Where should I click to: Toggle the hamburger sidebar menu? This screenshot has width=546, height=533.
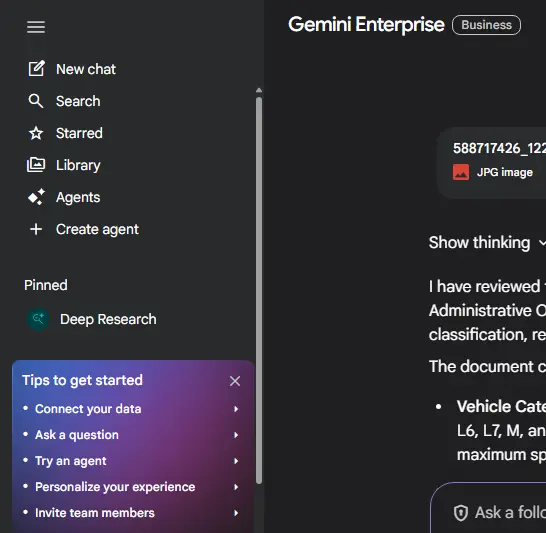(x=36, y=27)
